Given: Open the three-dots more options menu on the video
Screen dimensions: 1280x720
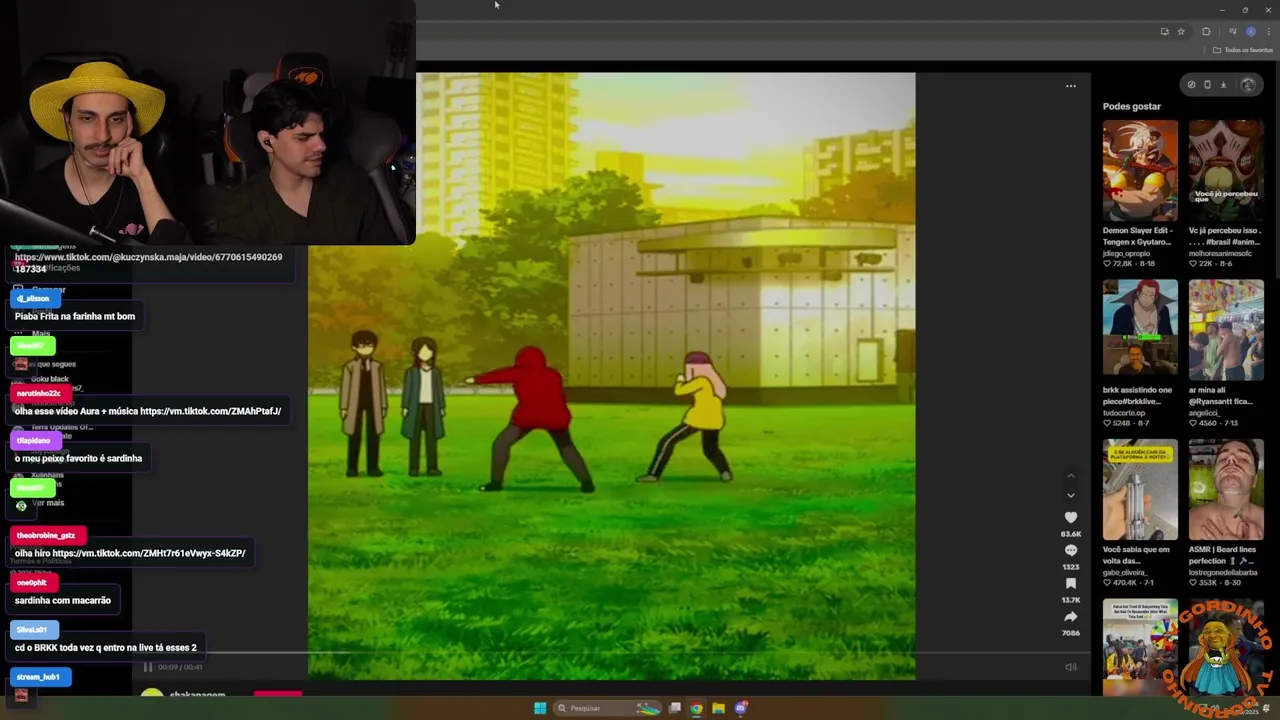Looking at the screenshot, I should (x=1070, y=86).
